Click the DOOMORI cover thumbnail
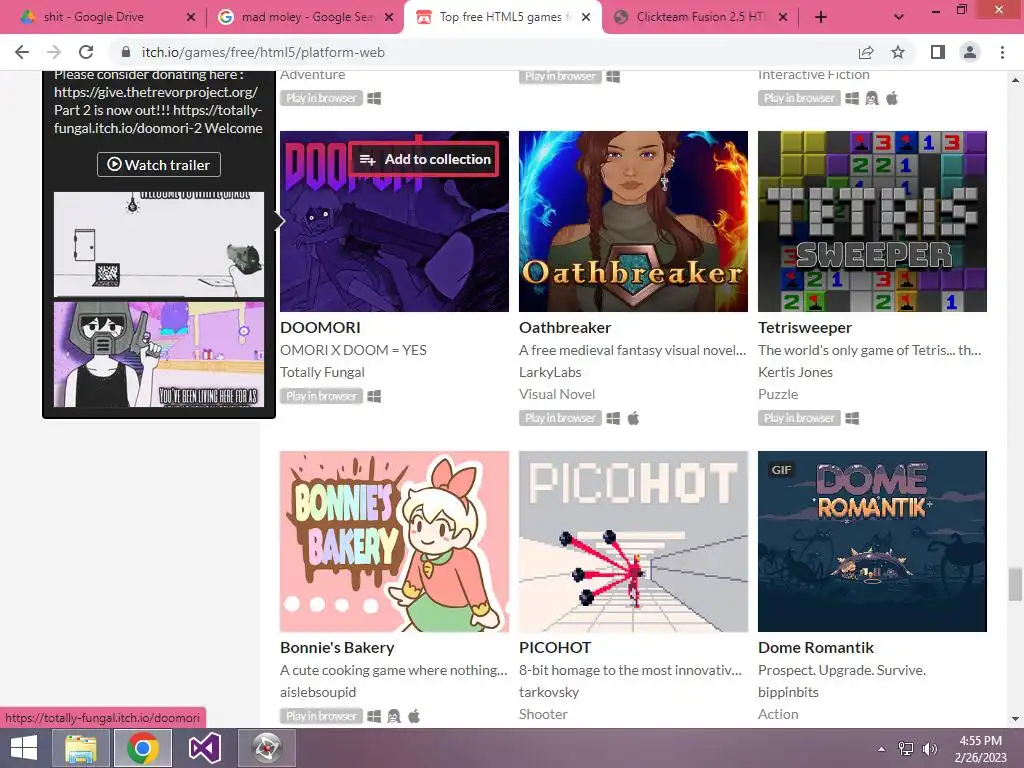The image size is (1024, 768). coord(394,248)
